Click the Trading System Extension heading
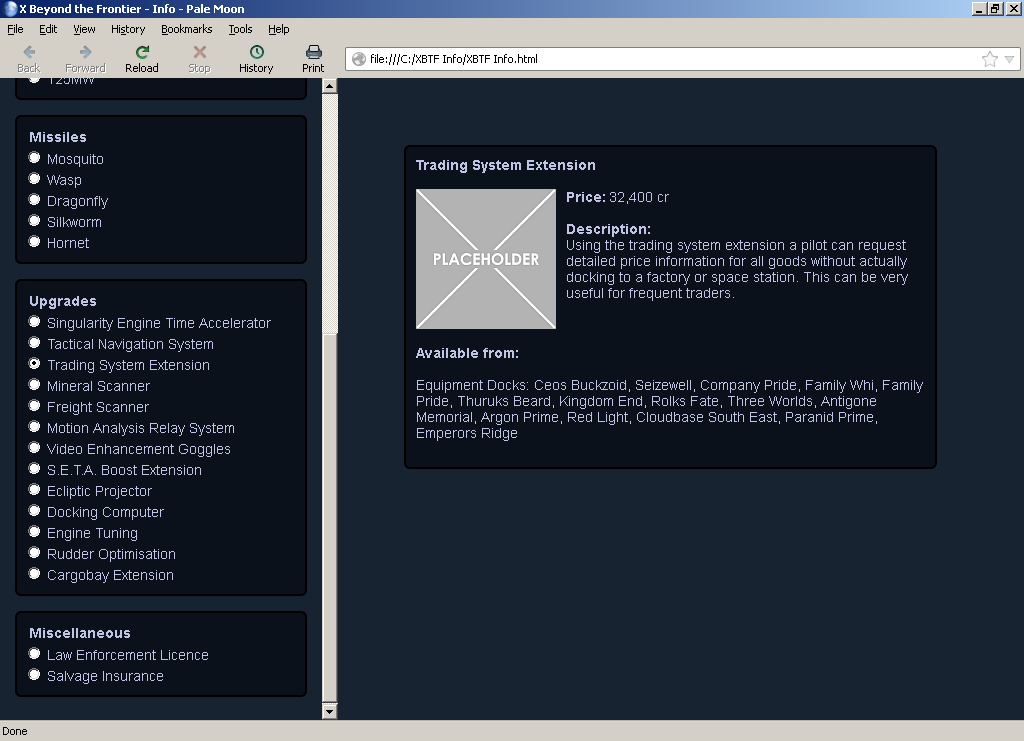The image size is (1024, 741). tap(505, 165)
